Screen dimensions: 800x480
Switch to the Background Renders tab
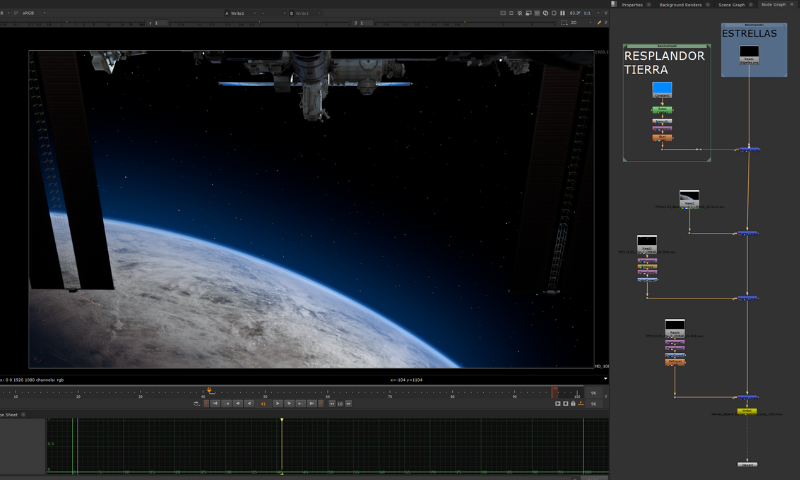click(x=681, y=5)
